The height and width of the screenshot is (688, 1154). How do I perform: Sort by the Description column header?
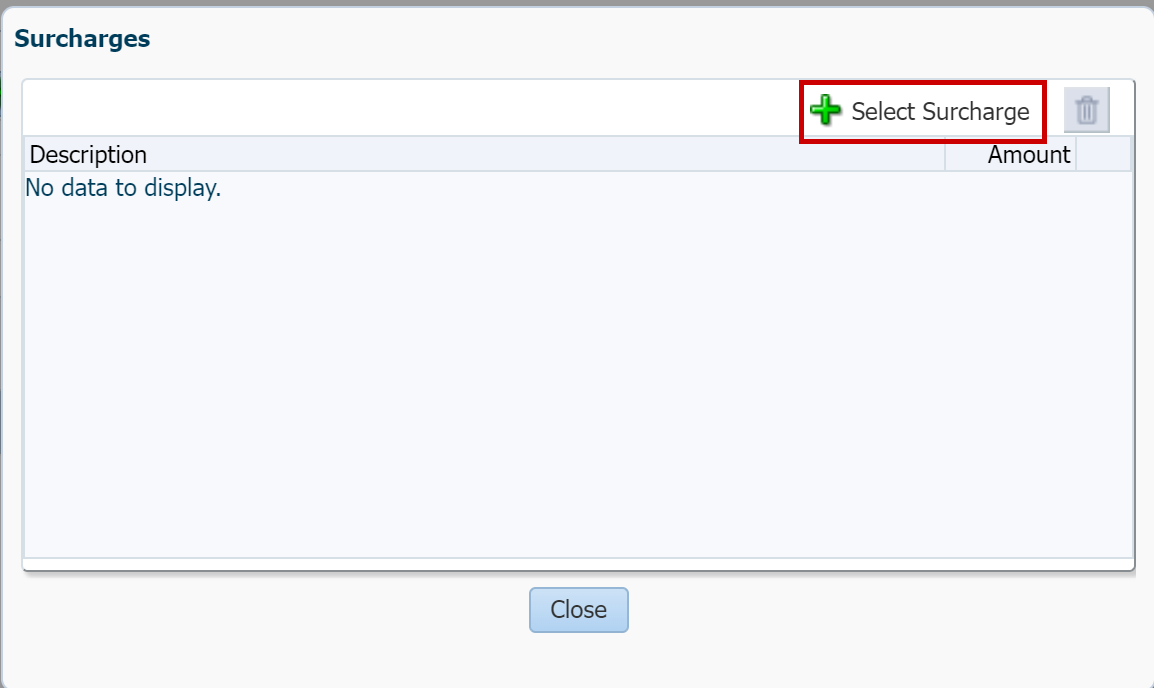pyautogui.click(x=484, y=155)
